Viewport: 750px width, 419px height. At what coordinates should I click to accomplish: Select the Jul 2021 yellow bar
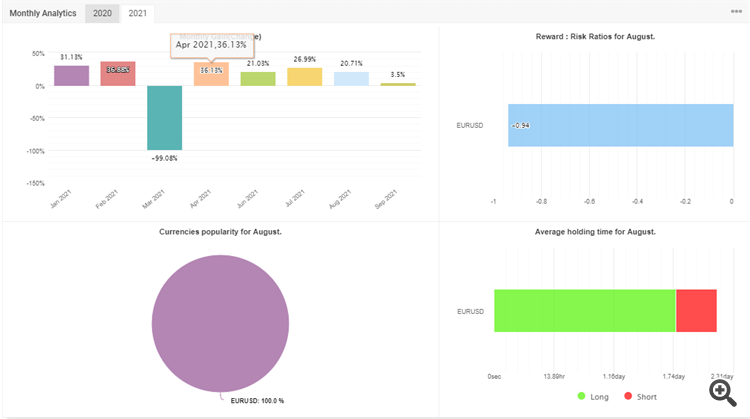click(x=305, y=77)
